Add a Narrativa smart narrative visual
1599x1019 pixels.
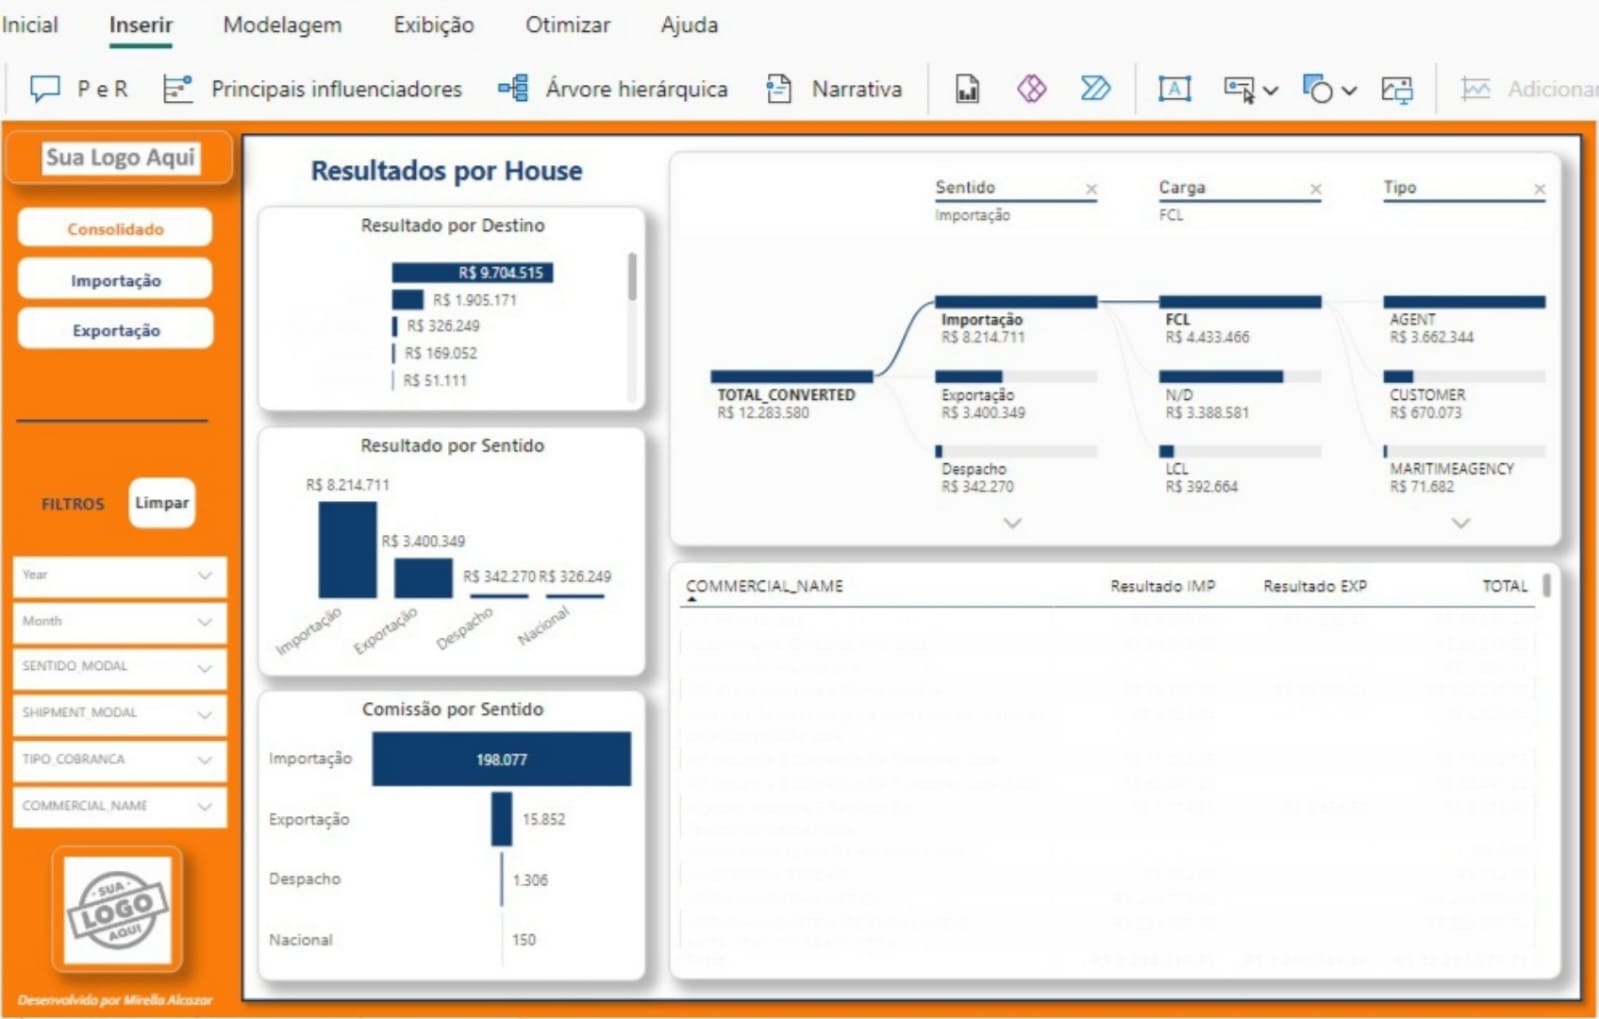[x=833, y=89]
